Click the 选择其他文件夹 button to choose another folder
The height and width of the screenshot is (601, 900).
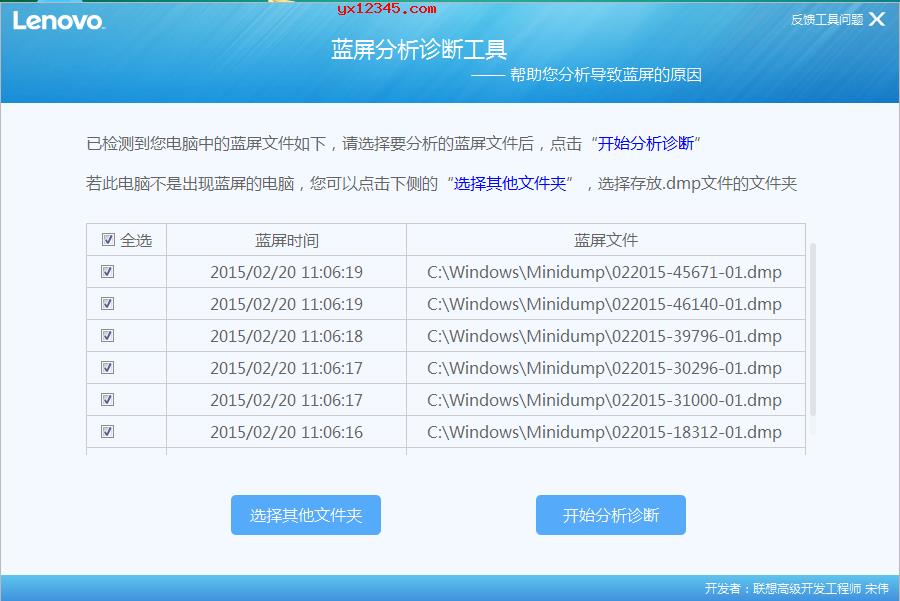pyautogui.click(x=305, y=515)
